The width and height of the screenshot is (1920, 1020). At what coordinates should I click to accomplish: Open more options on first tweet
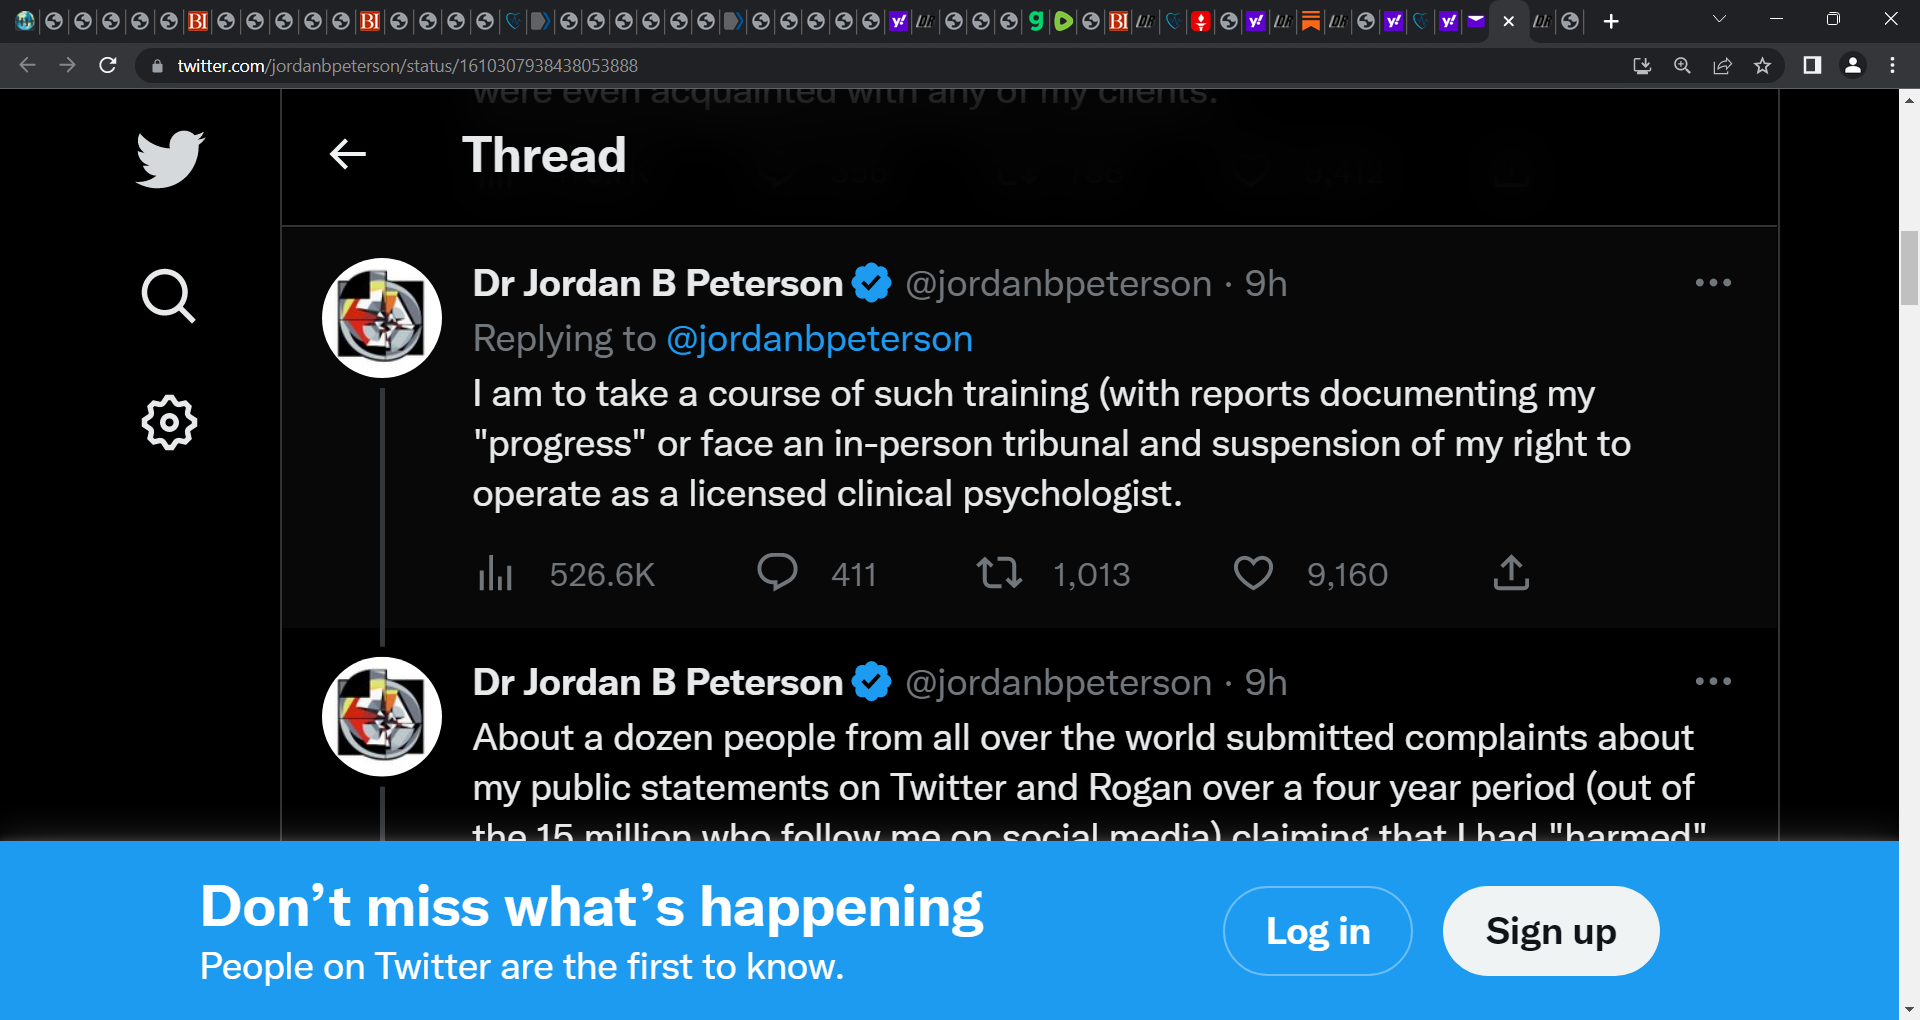coord(1713,283)
